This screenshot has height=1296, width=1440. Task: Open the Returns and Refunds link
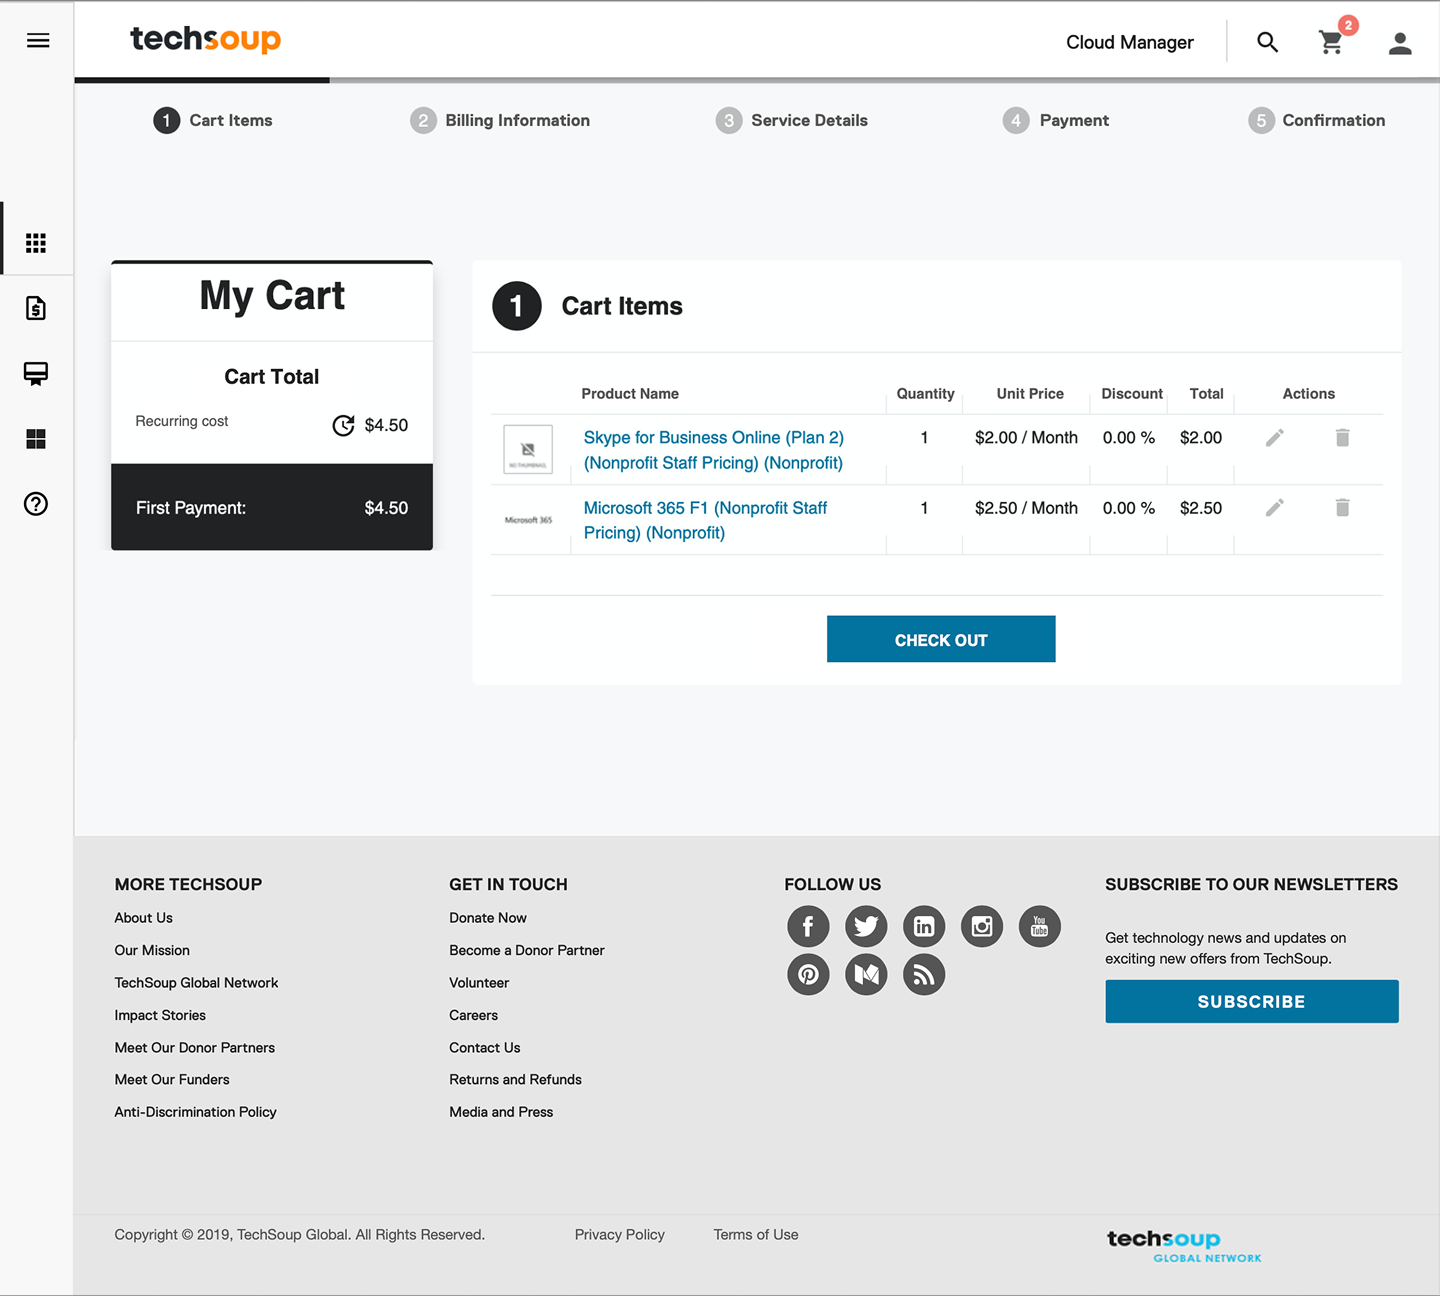516,1080
